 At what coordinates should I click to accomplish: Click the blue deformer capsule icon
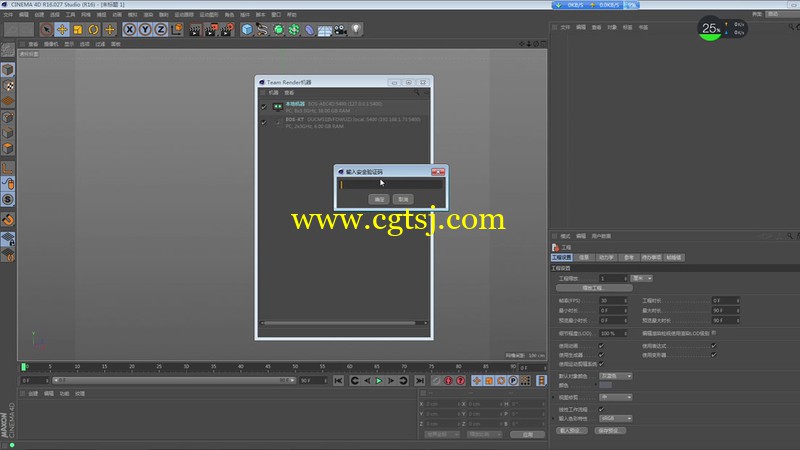click(x=309, y=30)
